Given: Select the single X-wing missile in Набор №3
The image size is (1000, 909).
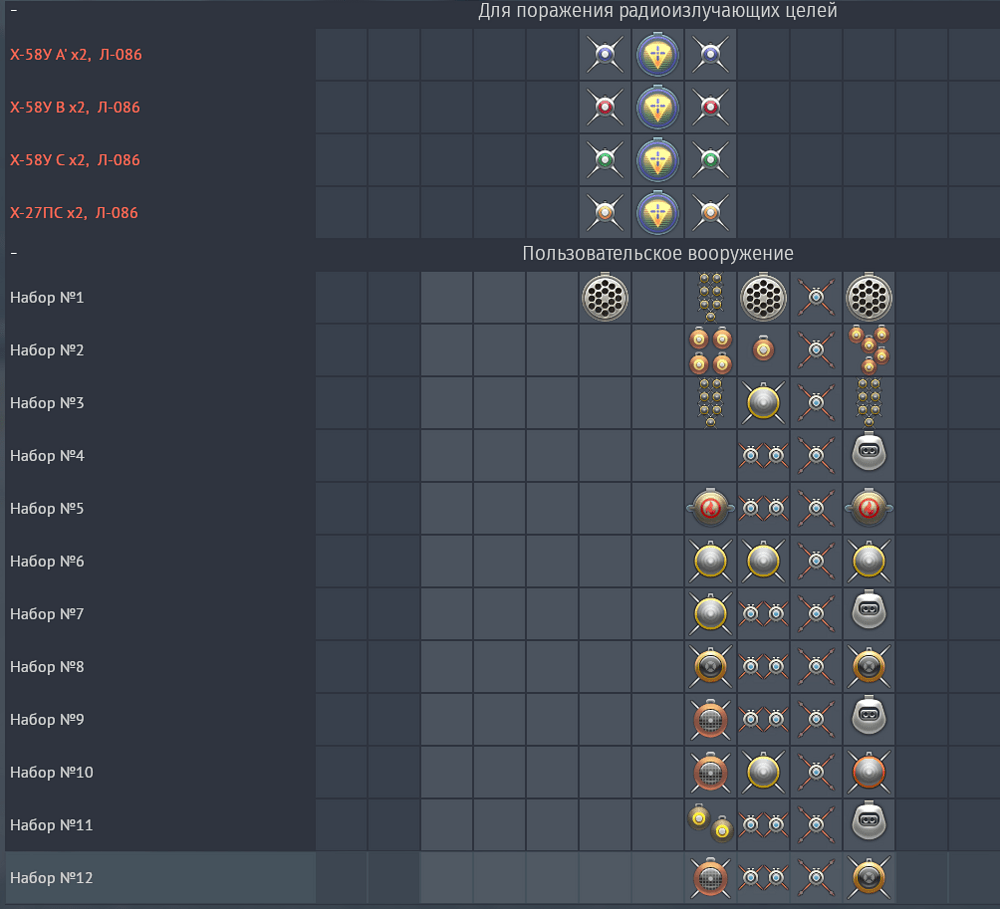Looking at the screenshot, I should click(816, 403).
